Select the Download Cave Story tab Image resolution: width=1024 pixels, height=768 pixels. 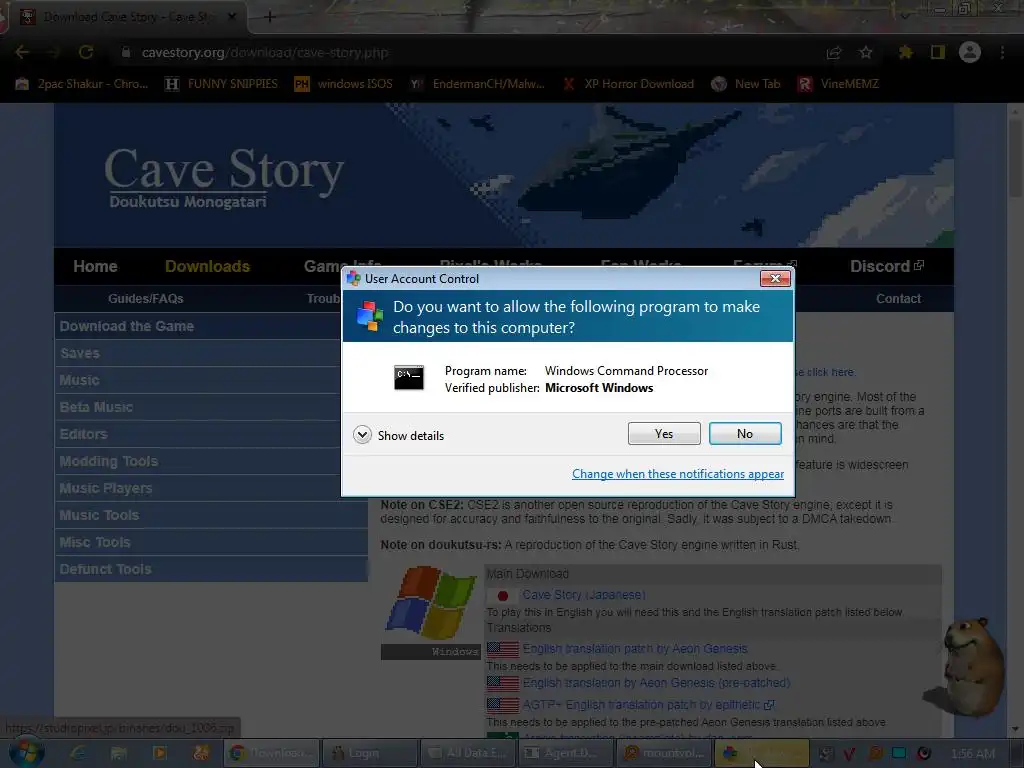[x=128, y=17]
